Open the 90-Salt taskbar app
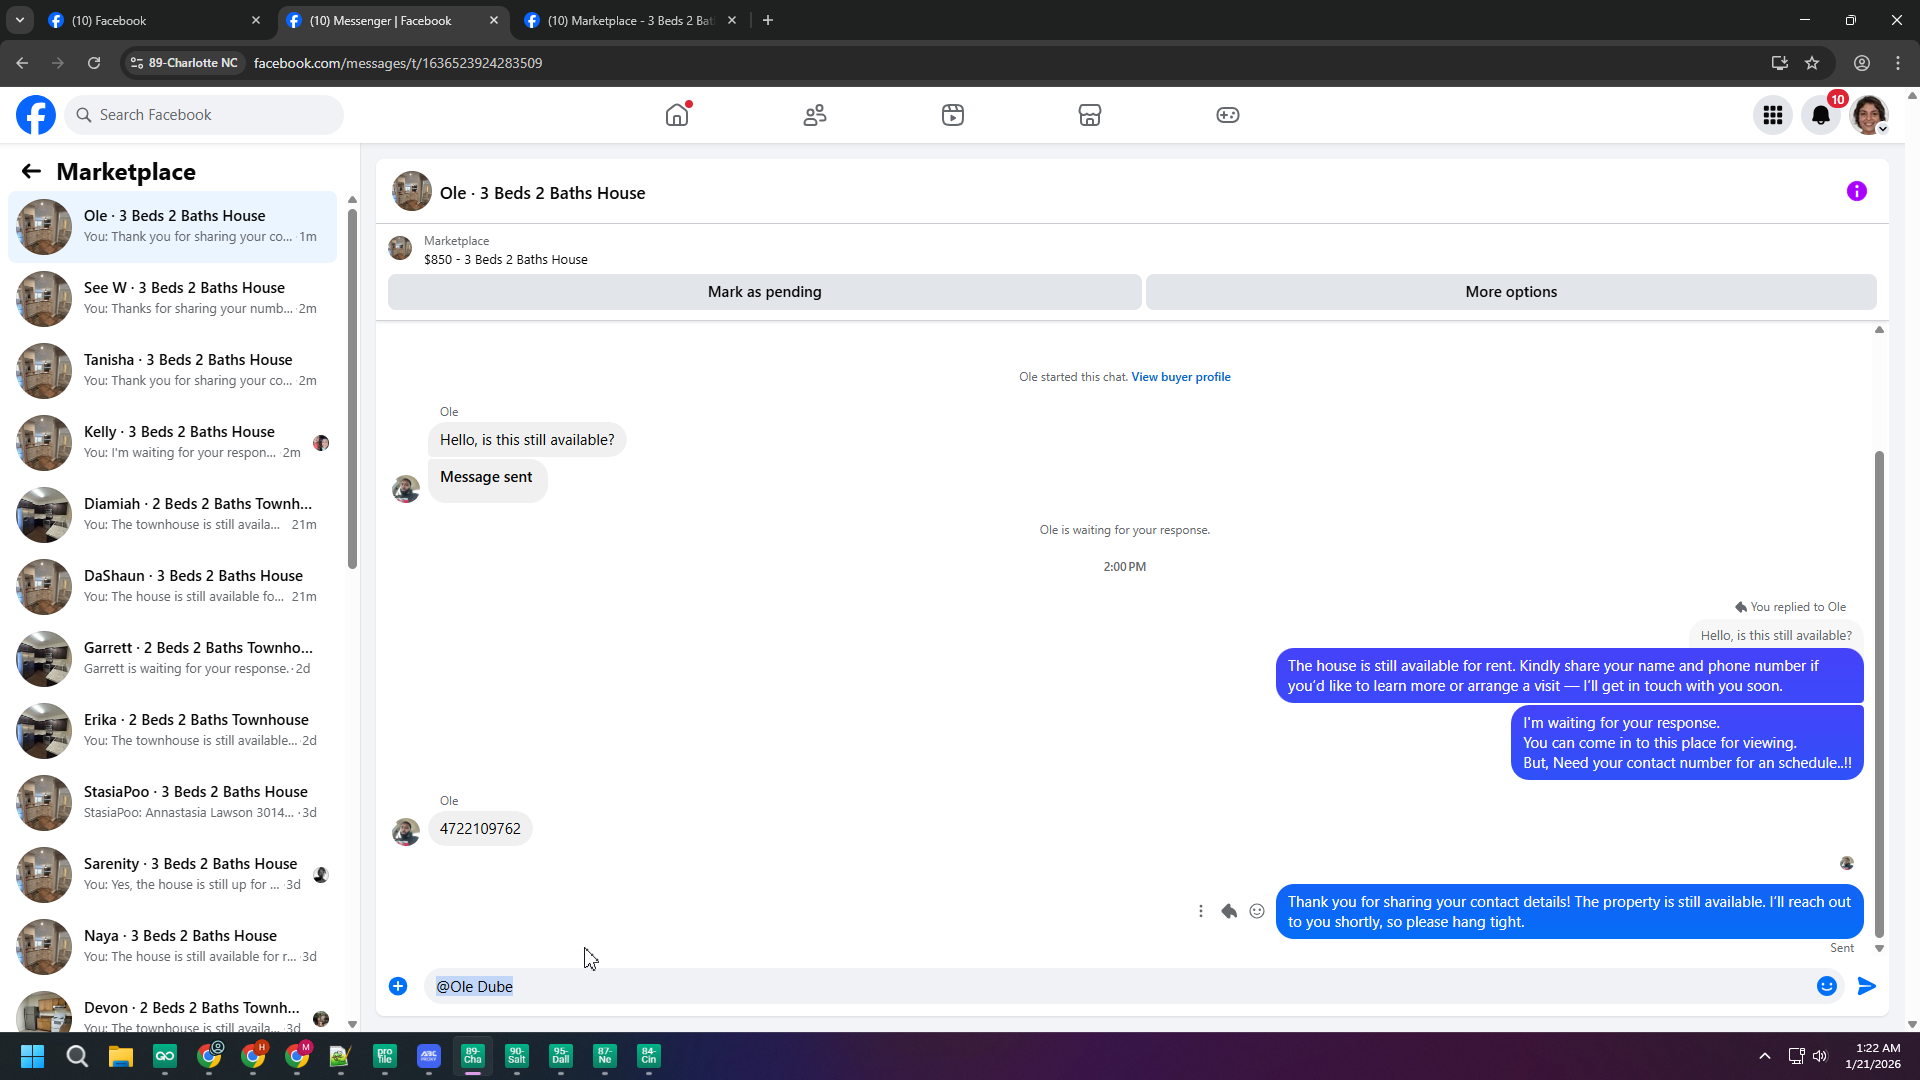This screenshot has width=1920, height=1080. pyautogui.click(x=517, y=1056)
